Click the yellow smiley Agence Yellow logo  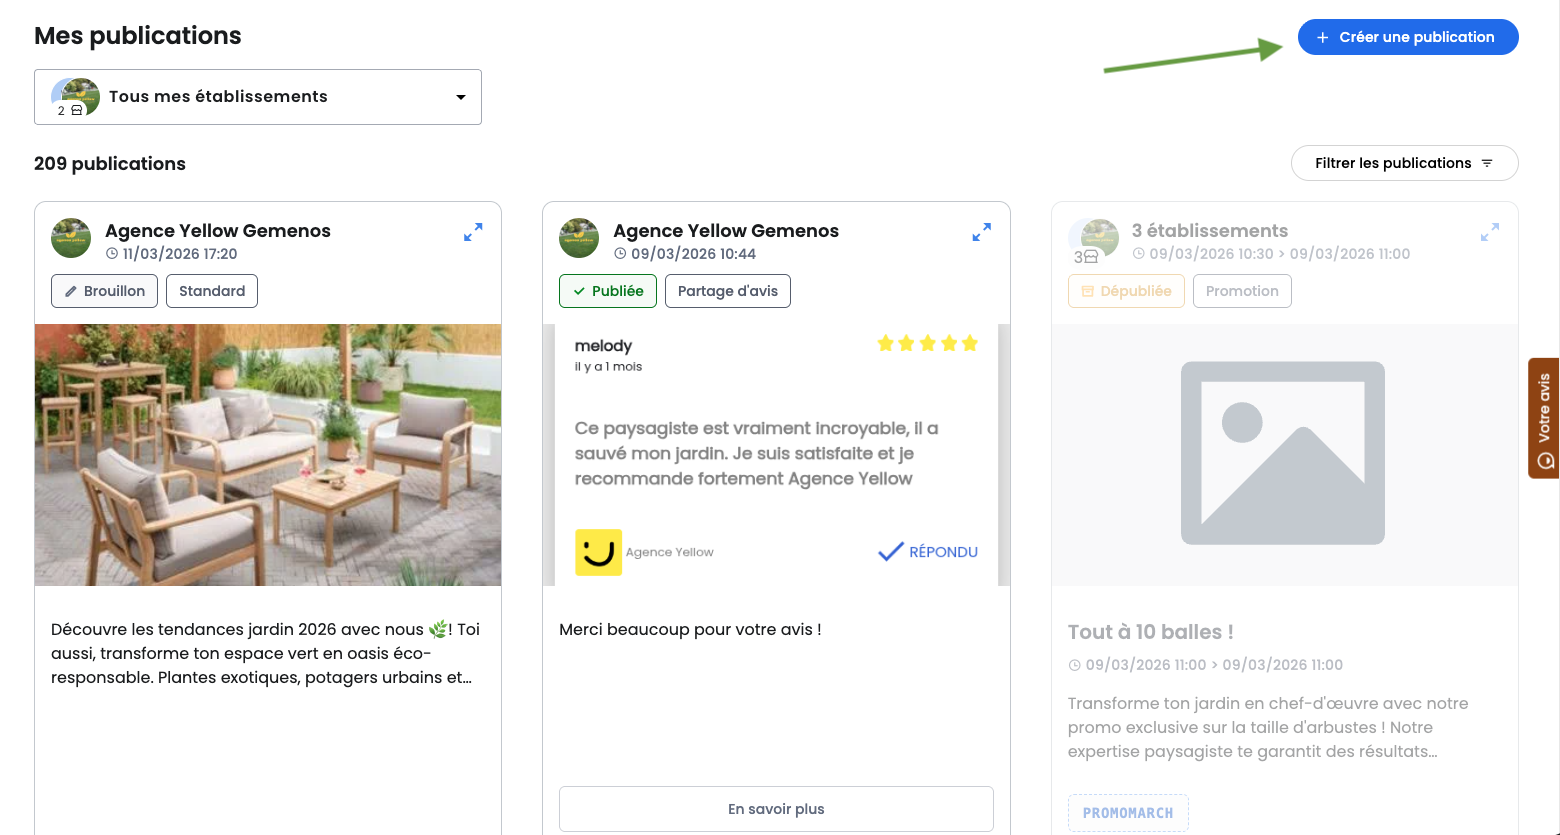coord(598,552)
